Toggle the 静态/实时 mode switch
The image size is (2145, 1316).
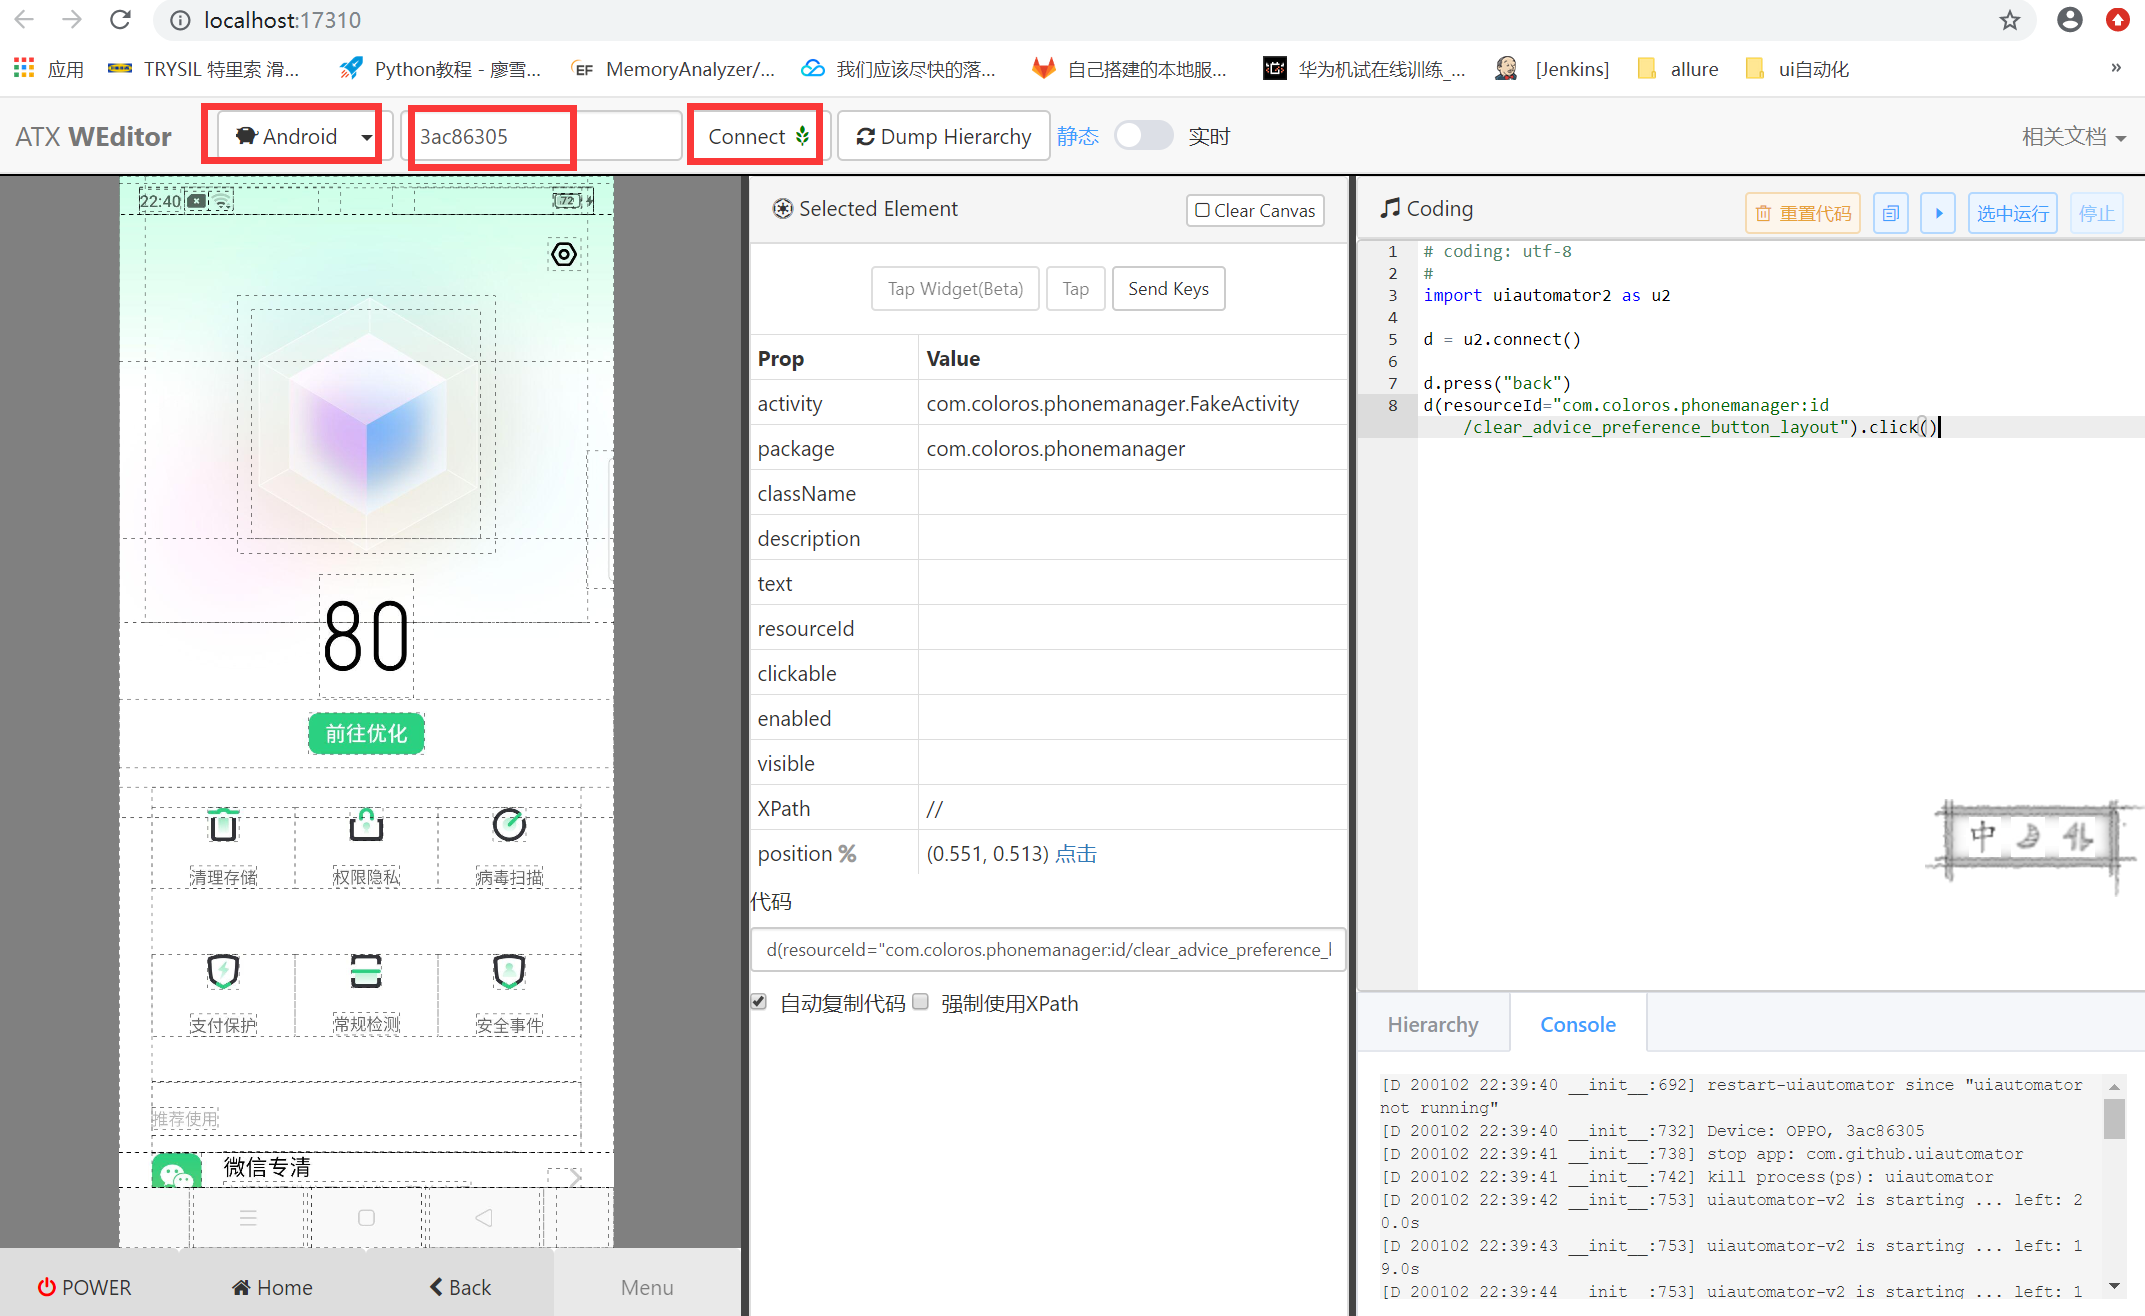(x=1143, y=136)
